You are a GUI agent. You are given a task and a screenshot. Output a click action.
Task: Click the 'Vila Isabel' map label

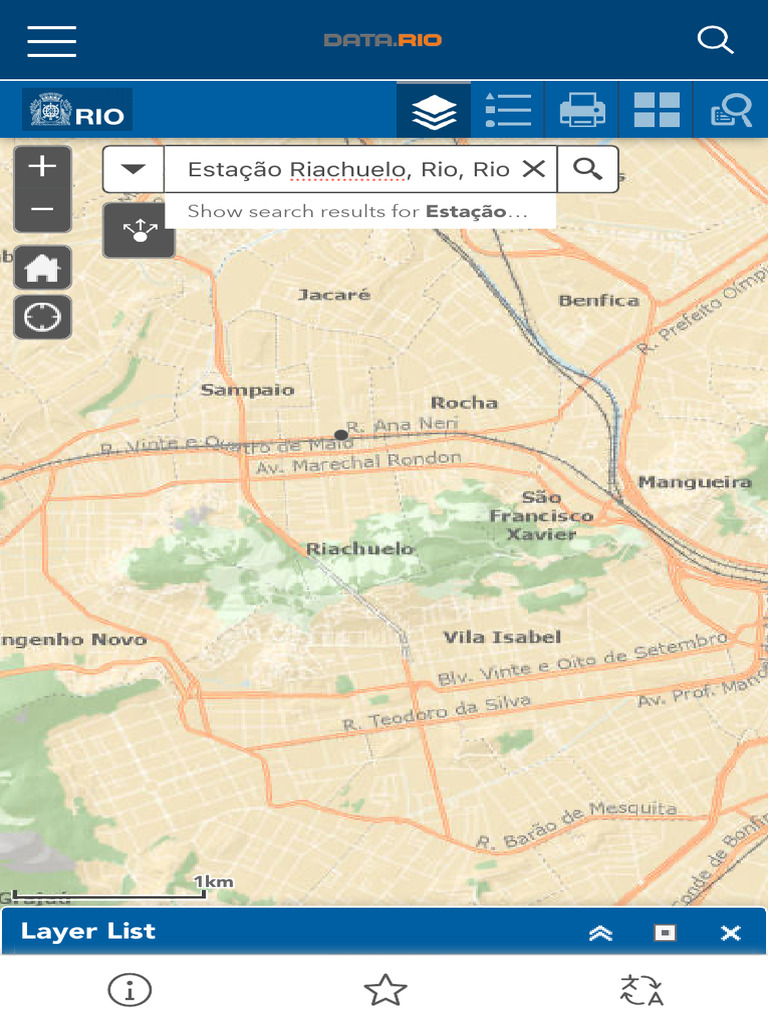502,637
